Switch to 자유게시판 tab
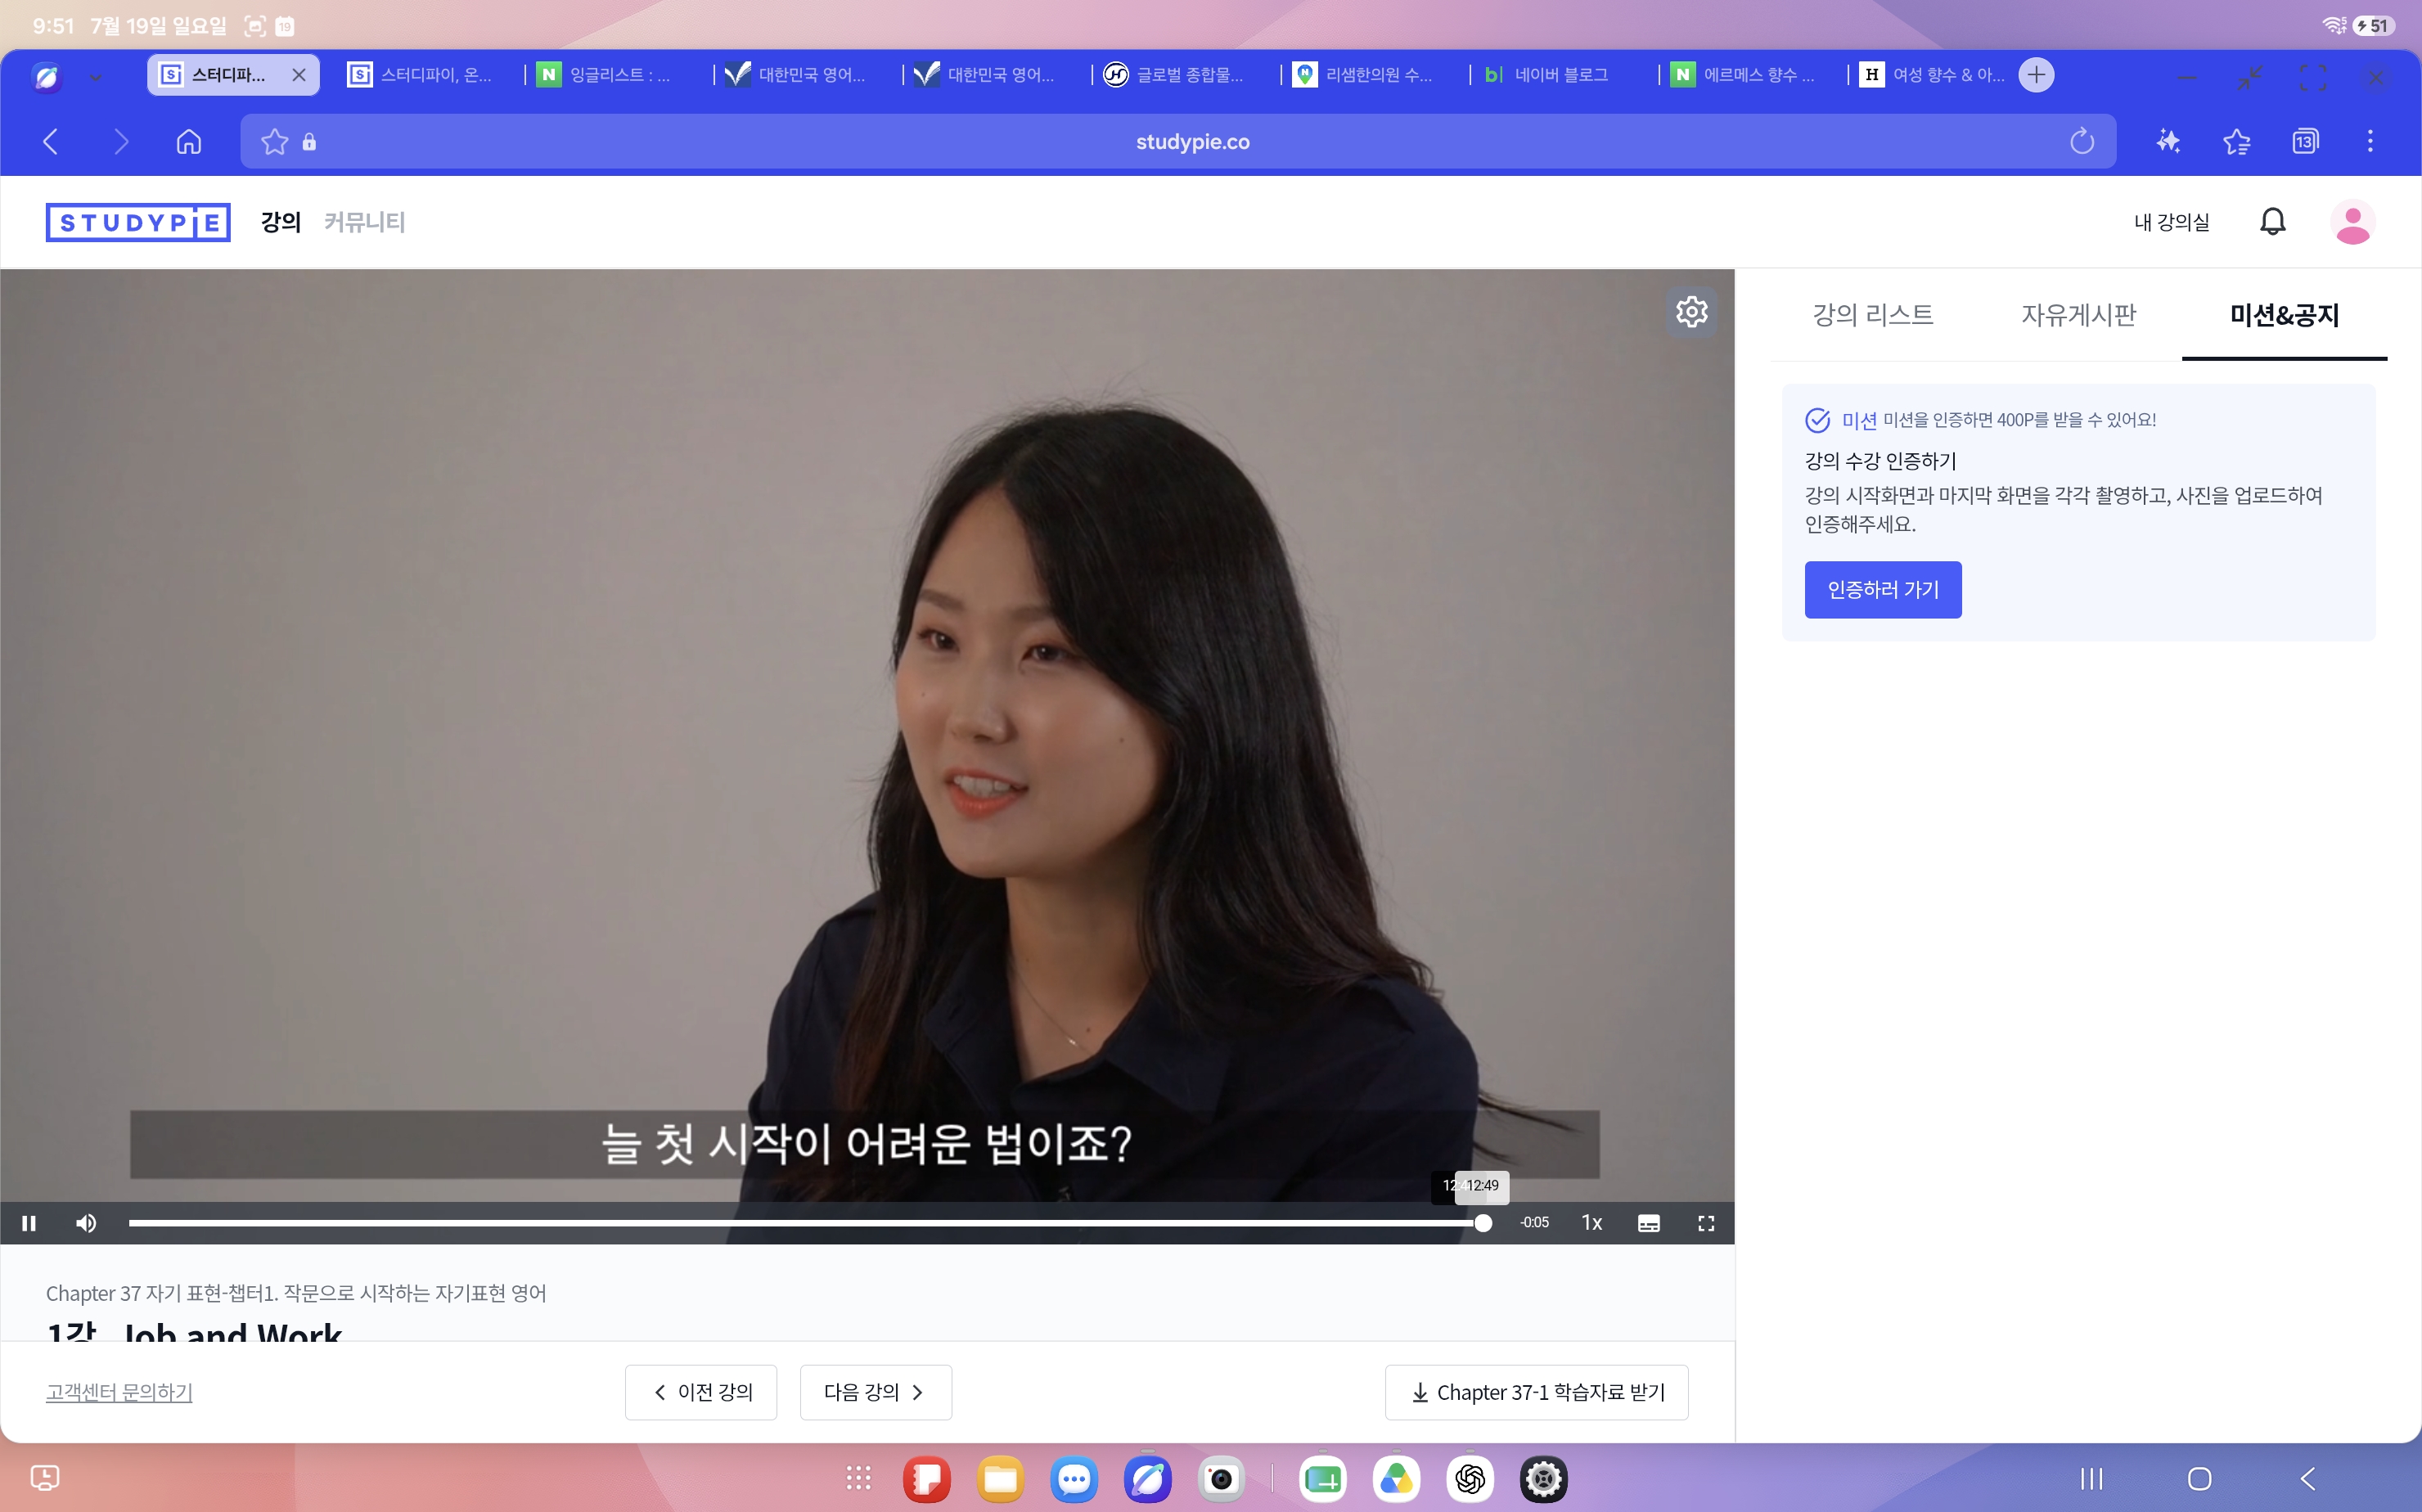2422x1512 pixels. click(x=2078, y=315)
